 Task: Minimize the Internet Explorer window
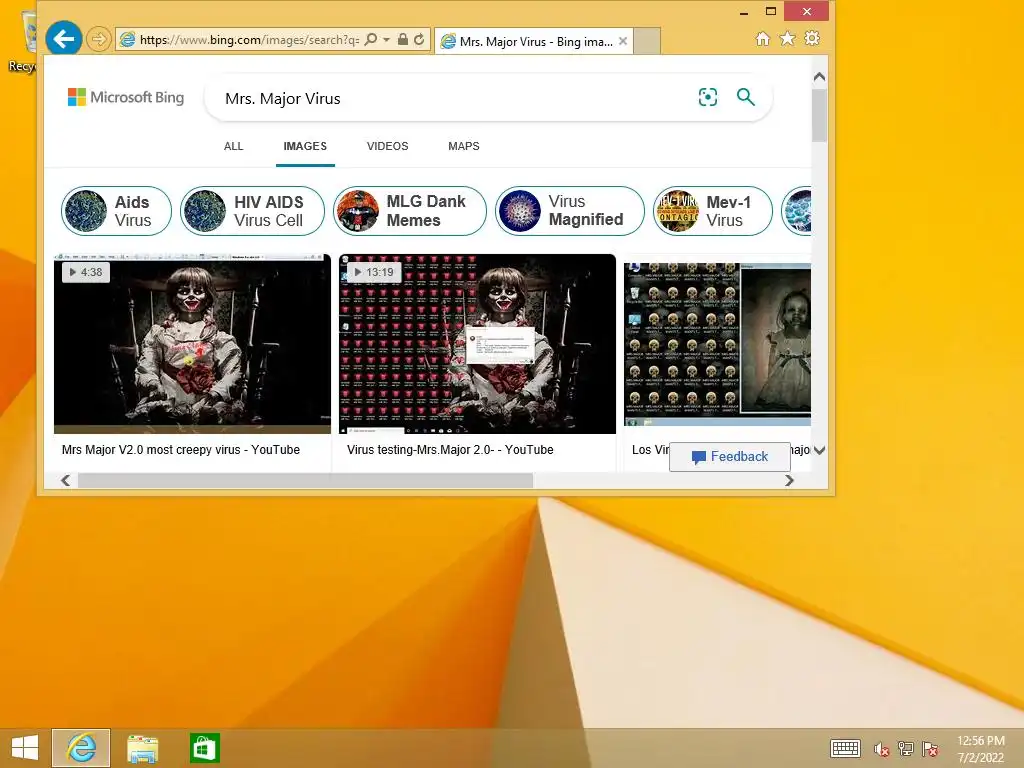tap(744, 12)
